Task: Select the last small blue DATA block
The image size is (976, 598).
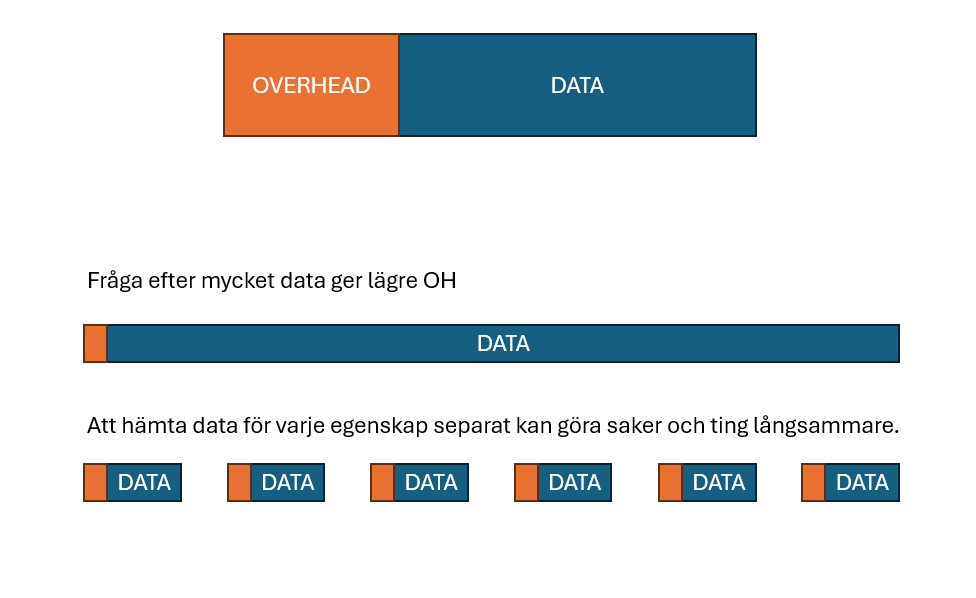Action: coord(862,482)
